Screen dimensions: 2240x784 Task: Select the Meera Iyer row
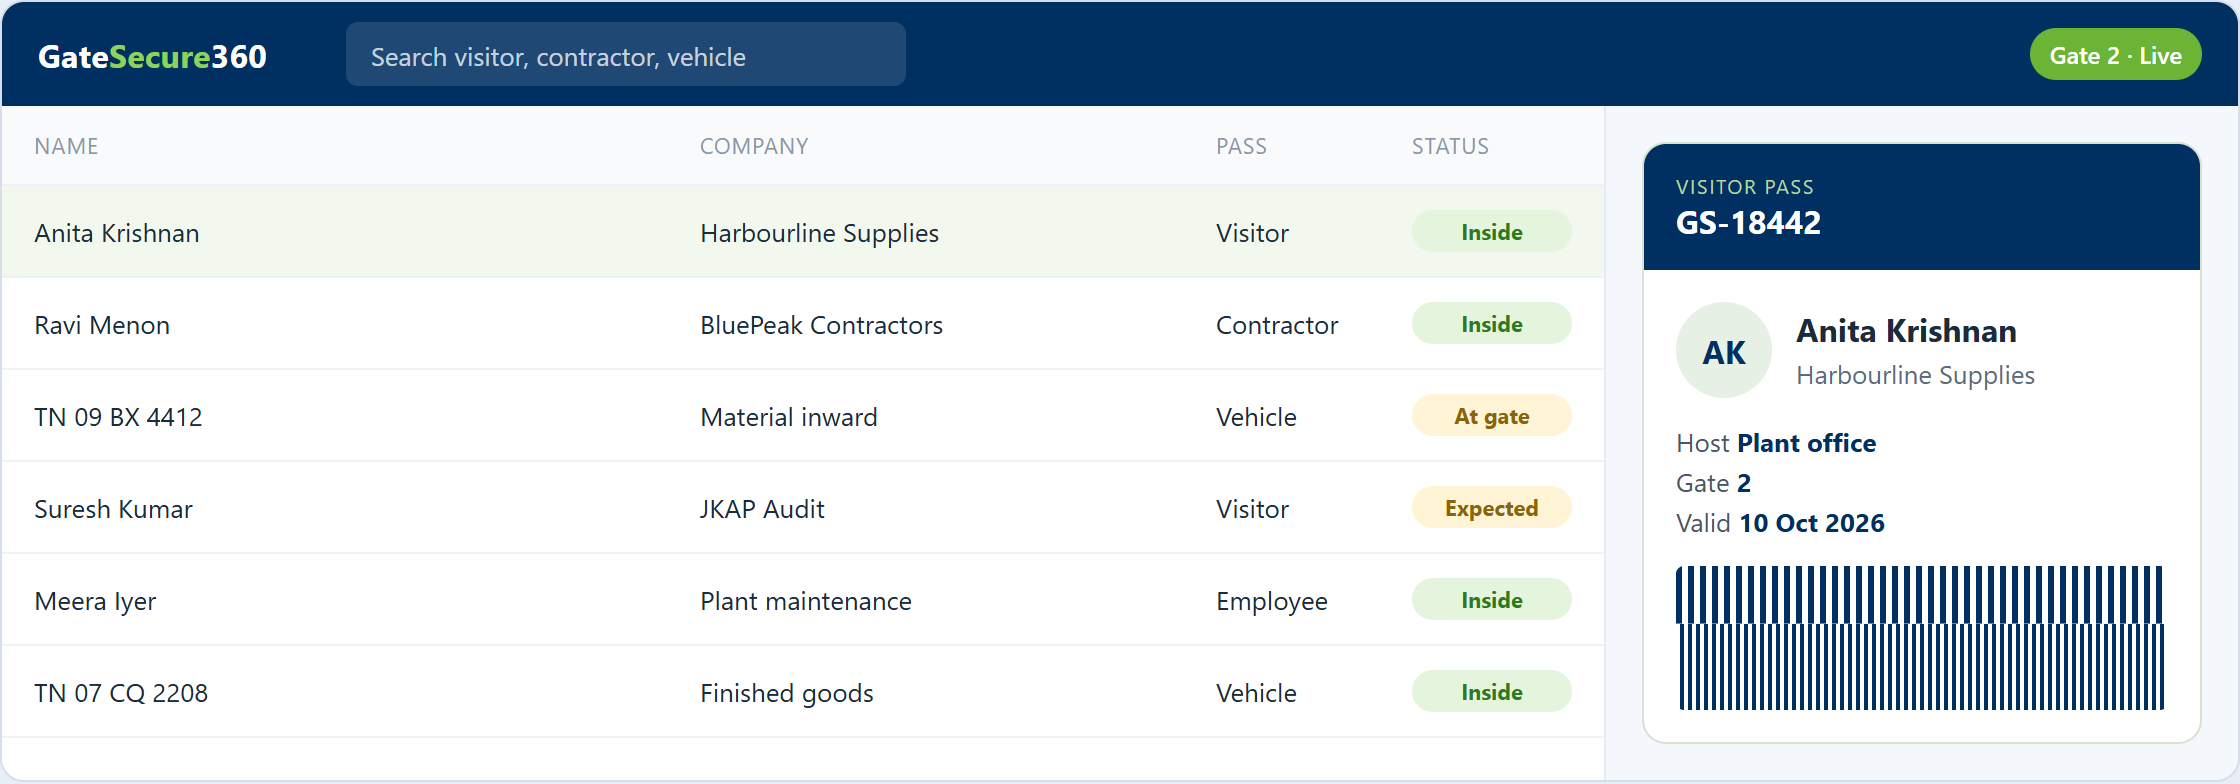pos(803,600)
